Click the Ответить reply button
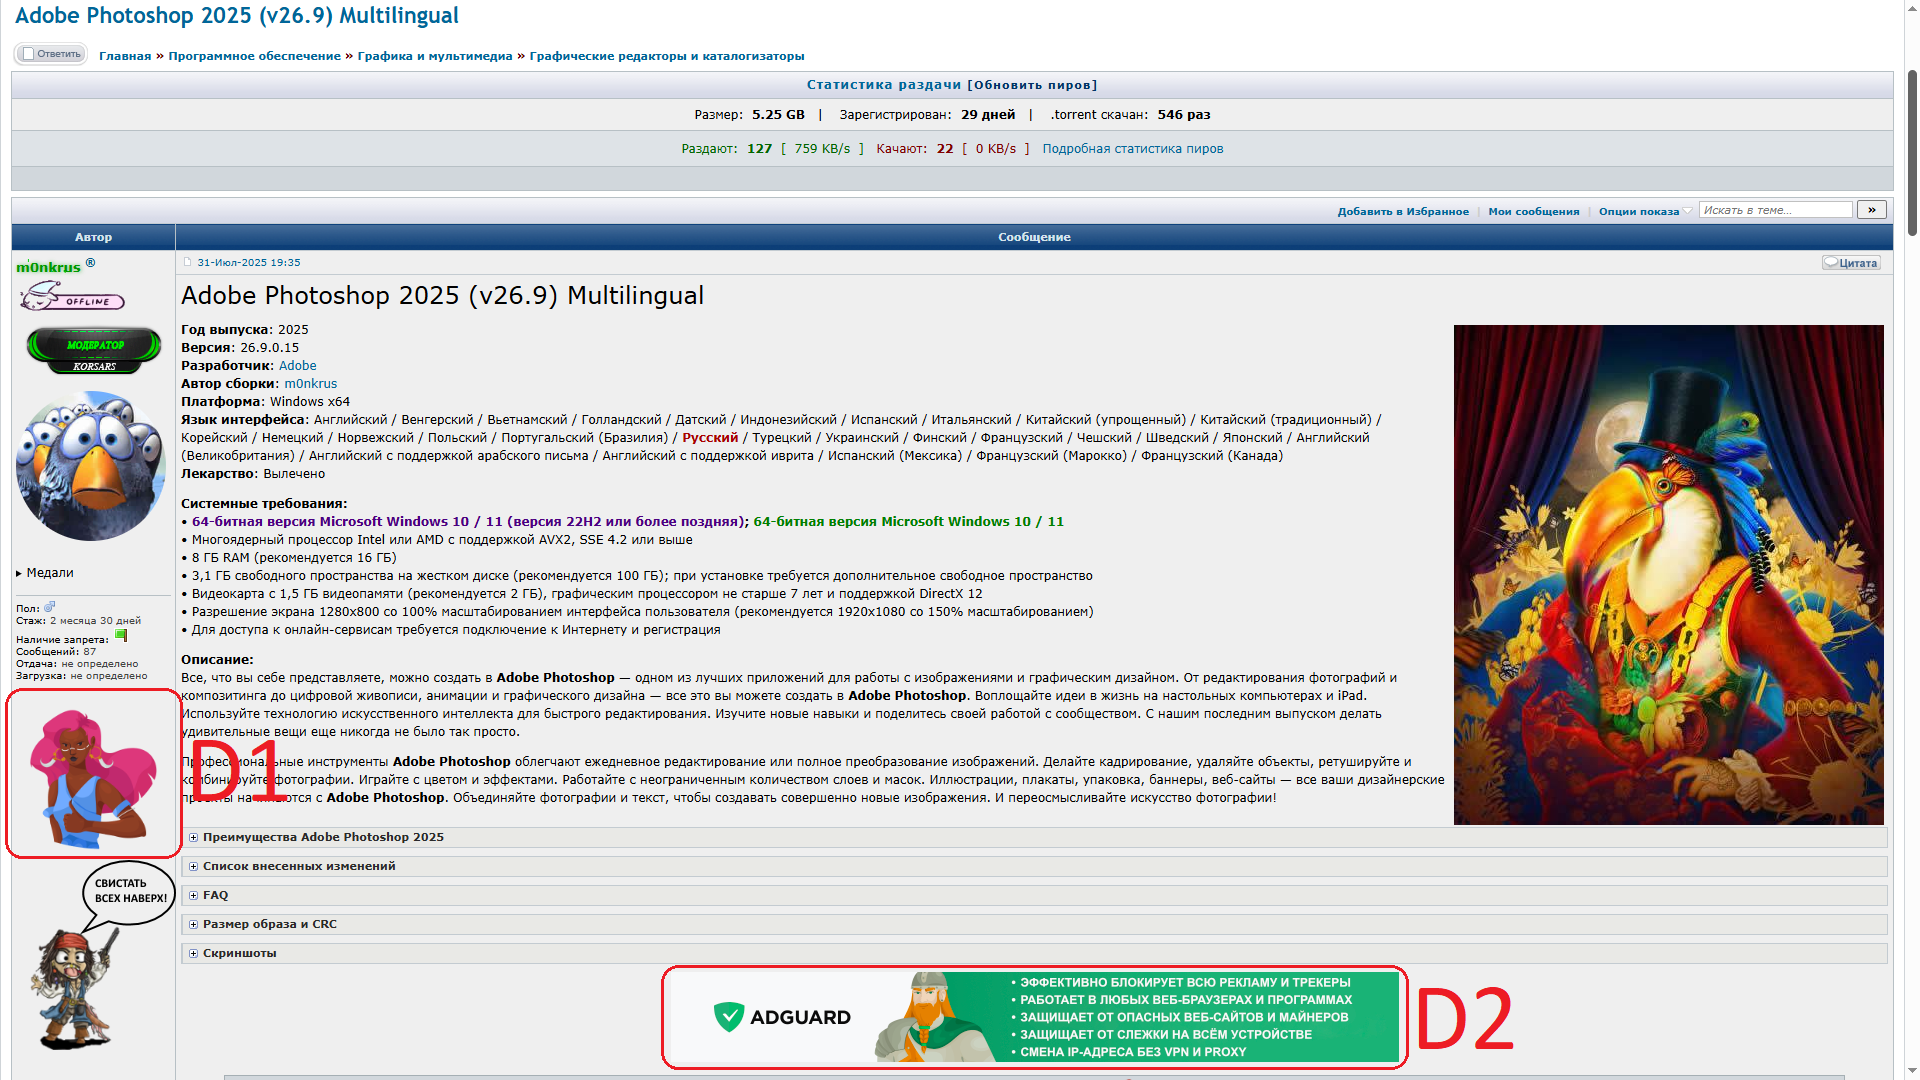The image size is (1920, 1080). [x=51, y=54]
